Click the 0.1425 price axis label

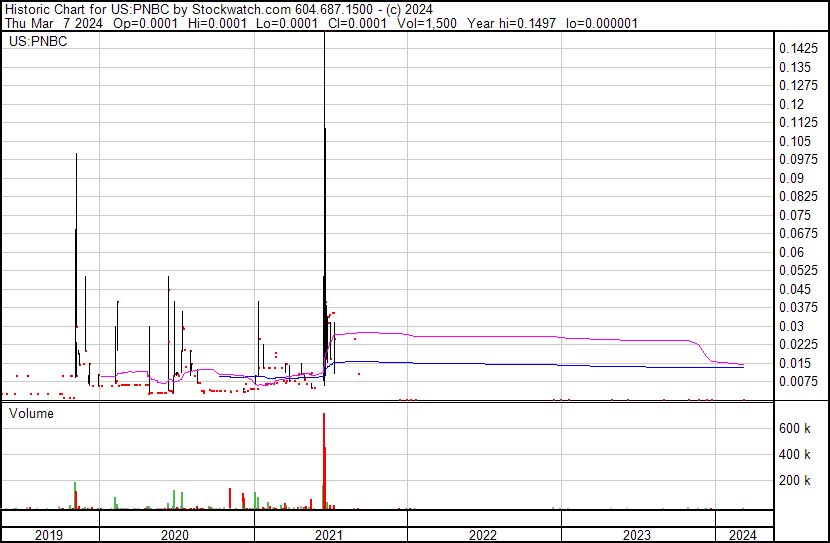(799, 49)
